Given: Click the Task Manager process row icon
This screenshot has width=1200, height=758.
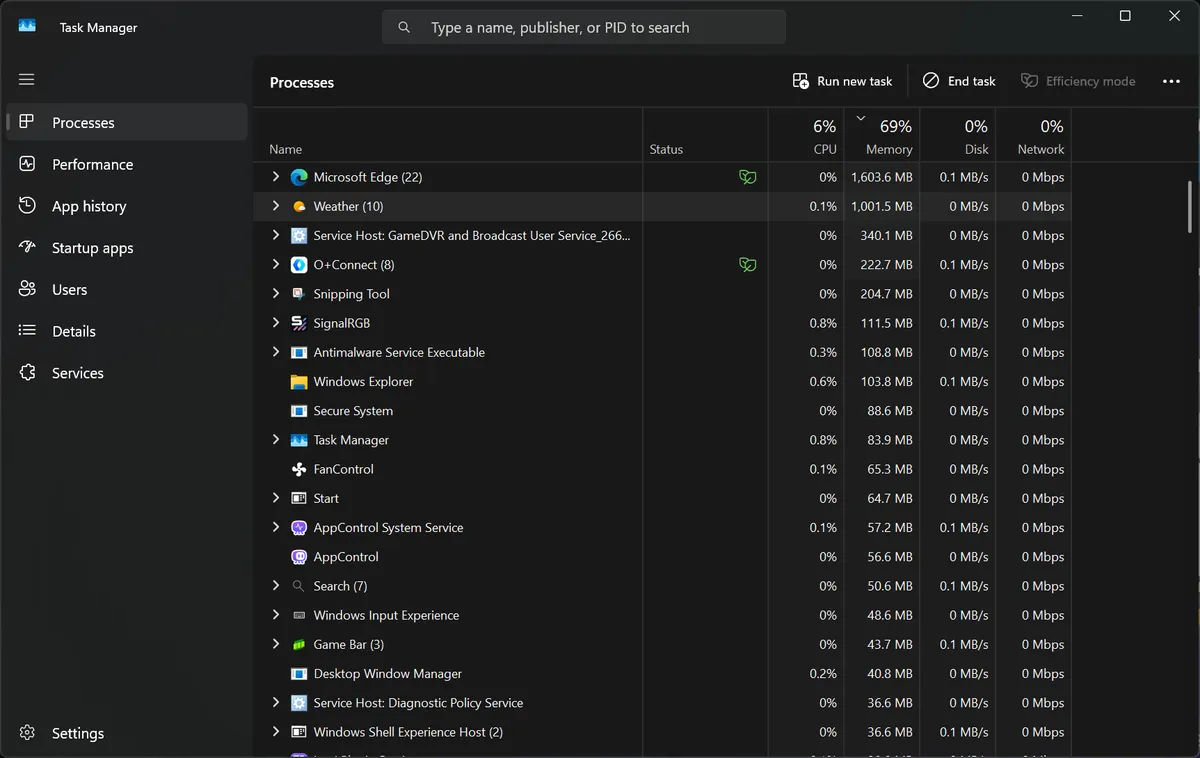Looking at the screenshot, I should (298, 440).
